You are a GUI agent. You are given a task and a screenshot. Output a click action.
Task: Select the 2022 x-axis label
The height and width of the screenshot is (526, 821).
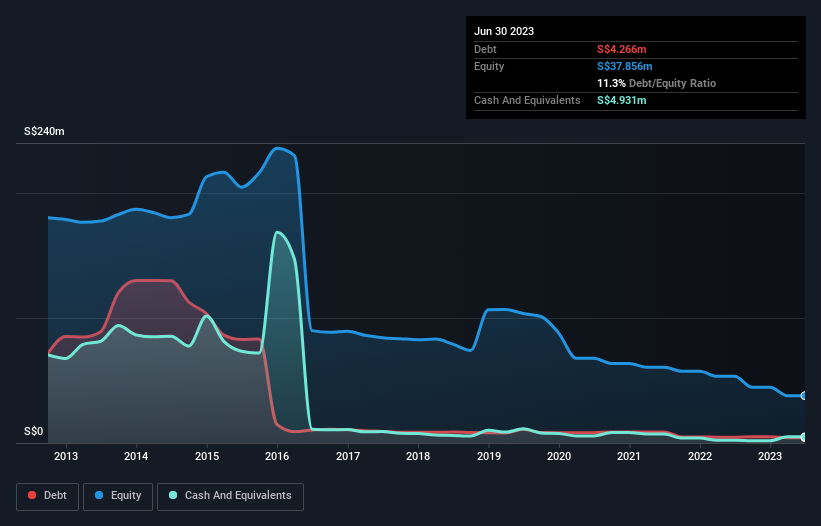click(700, 456)
